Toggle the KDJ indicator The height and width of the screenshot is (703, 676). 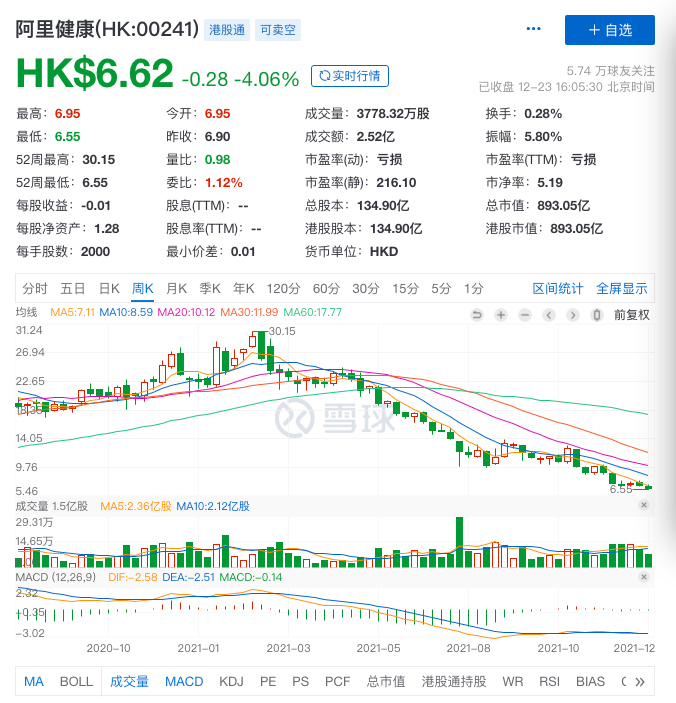click(x=231, y=681)
